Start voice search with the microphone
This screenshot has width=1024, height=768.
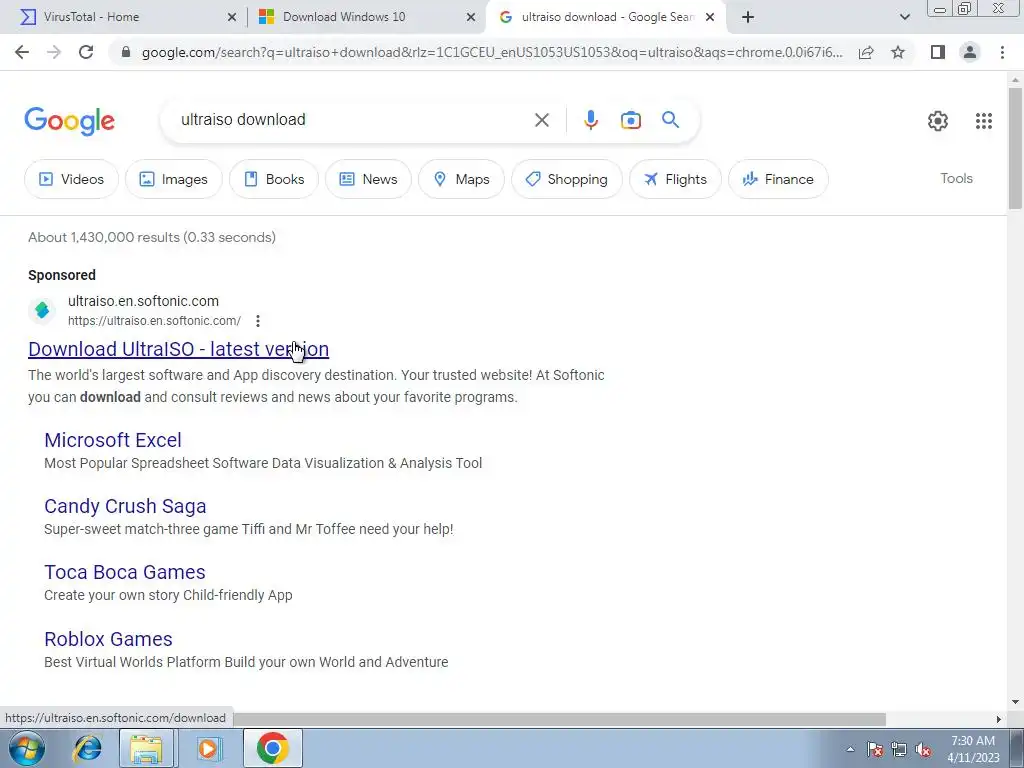pos(590,120)
